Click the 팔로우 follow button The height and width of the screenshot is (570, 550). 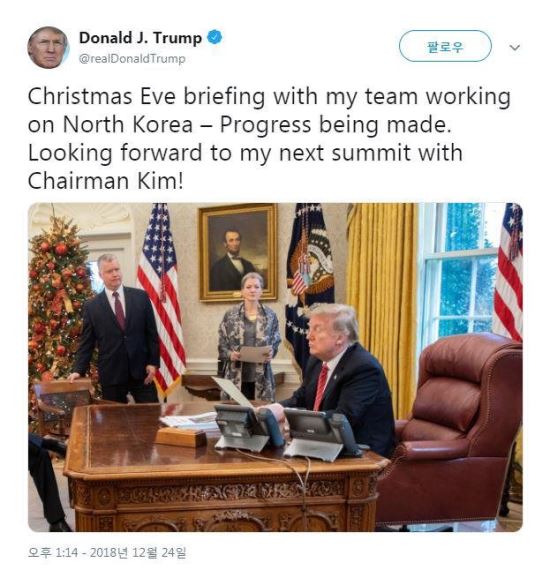click(x=445, y=46)
